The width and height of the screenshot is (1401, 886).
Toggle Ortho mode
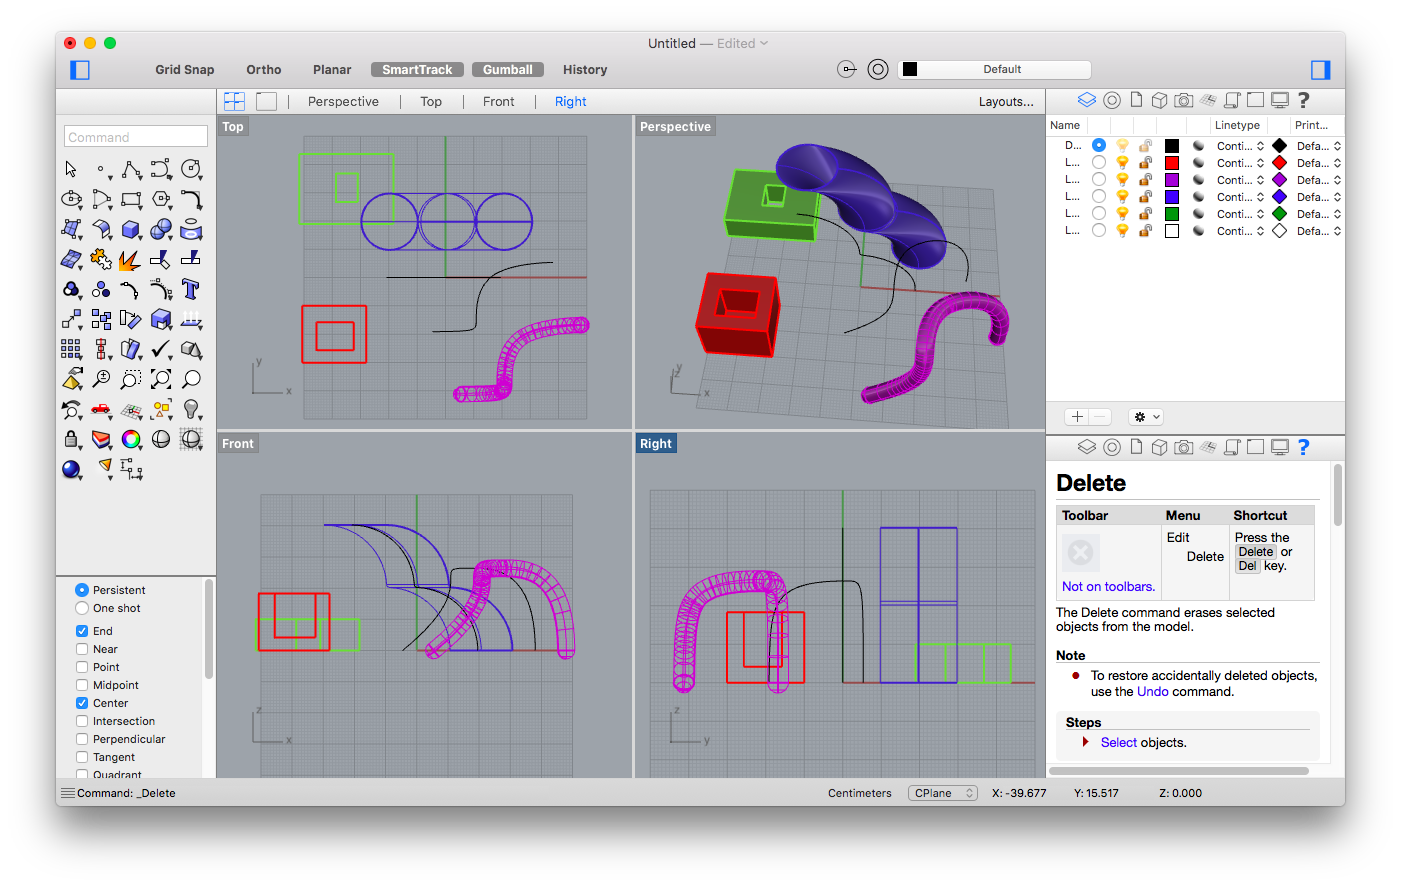tap(264, 70)
